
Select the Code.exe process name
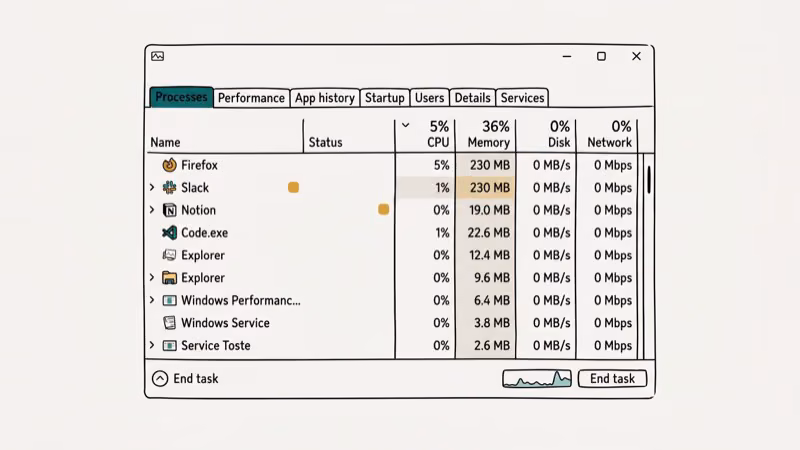[x=205, y=233]
